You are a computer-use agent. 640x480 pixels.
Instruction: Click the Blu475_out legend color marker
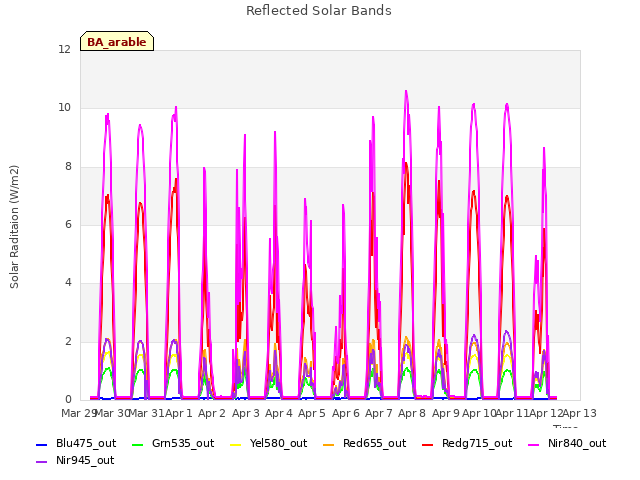[x=42, y=444]
